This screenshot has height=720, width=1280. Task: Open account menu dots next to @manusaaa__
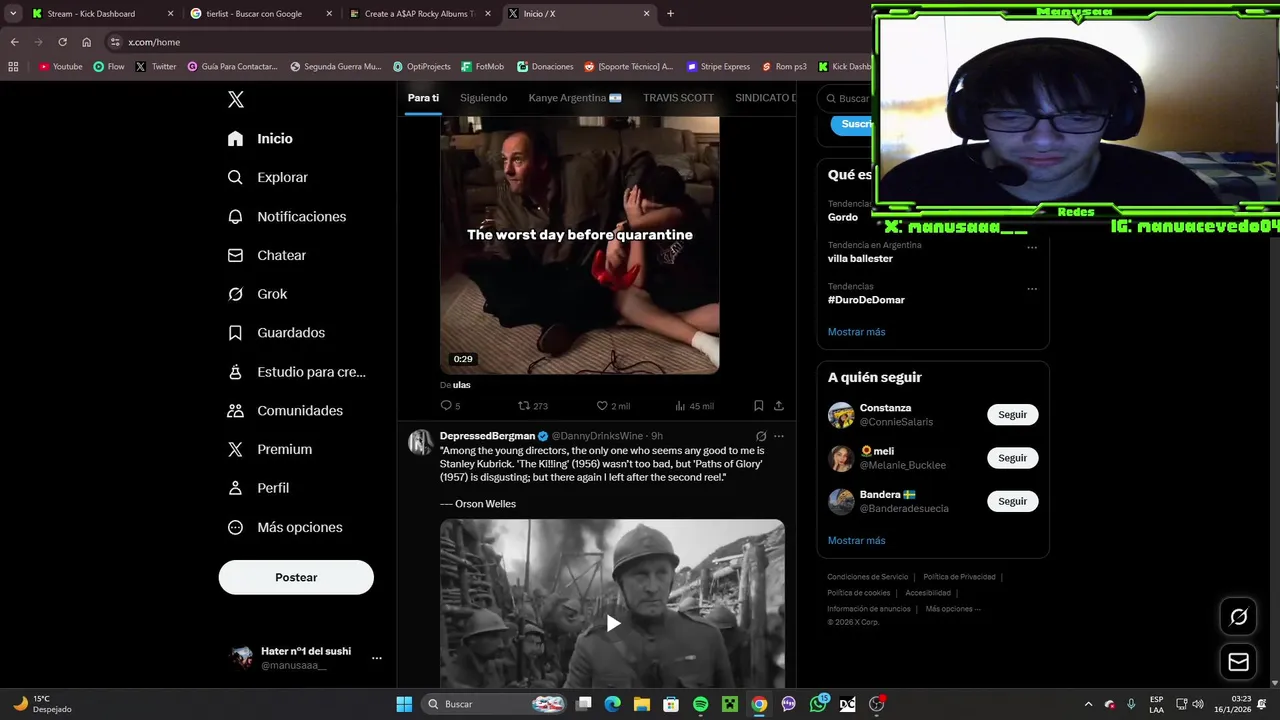377,658
